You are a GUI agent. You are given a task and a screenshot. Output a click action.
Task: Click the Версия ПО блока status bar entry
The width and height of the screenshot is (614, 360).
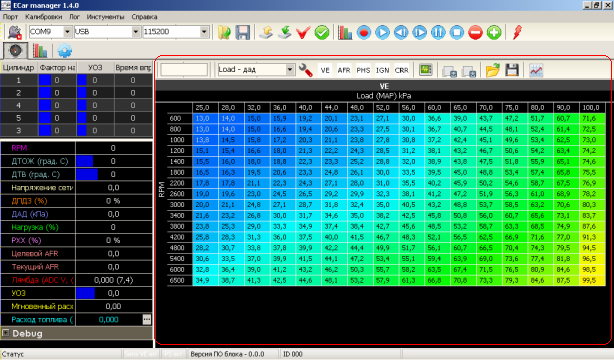(x=227, y=354)
